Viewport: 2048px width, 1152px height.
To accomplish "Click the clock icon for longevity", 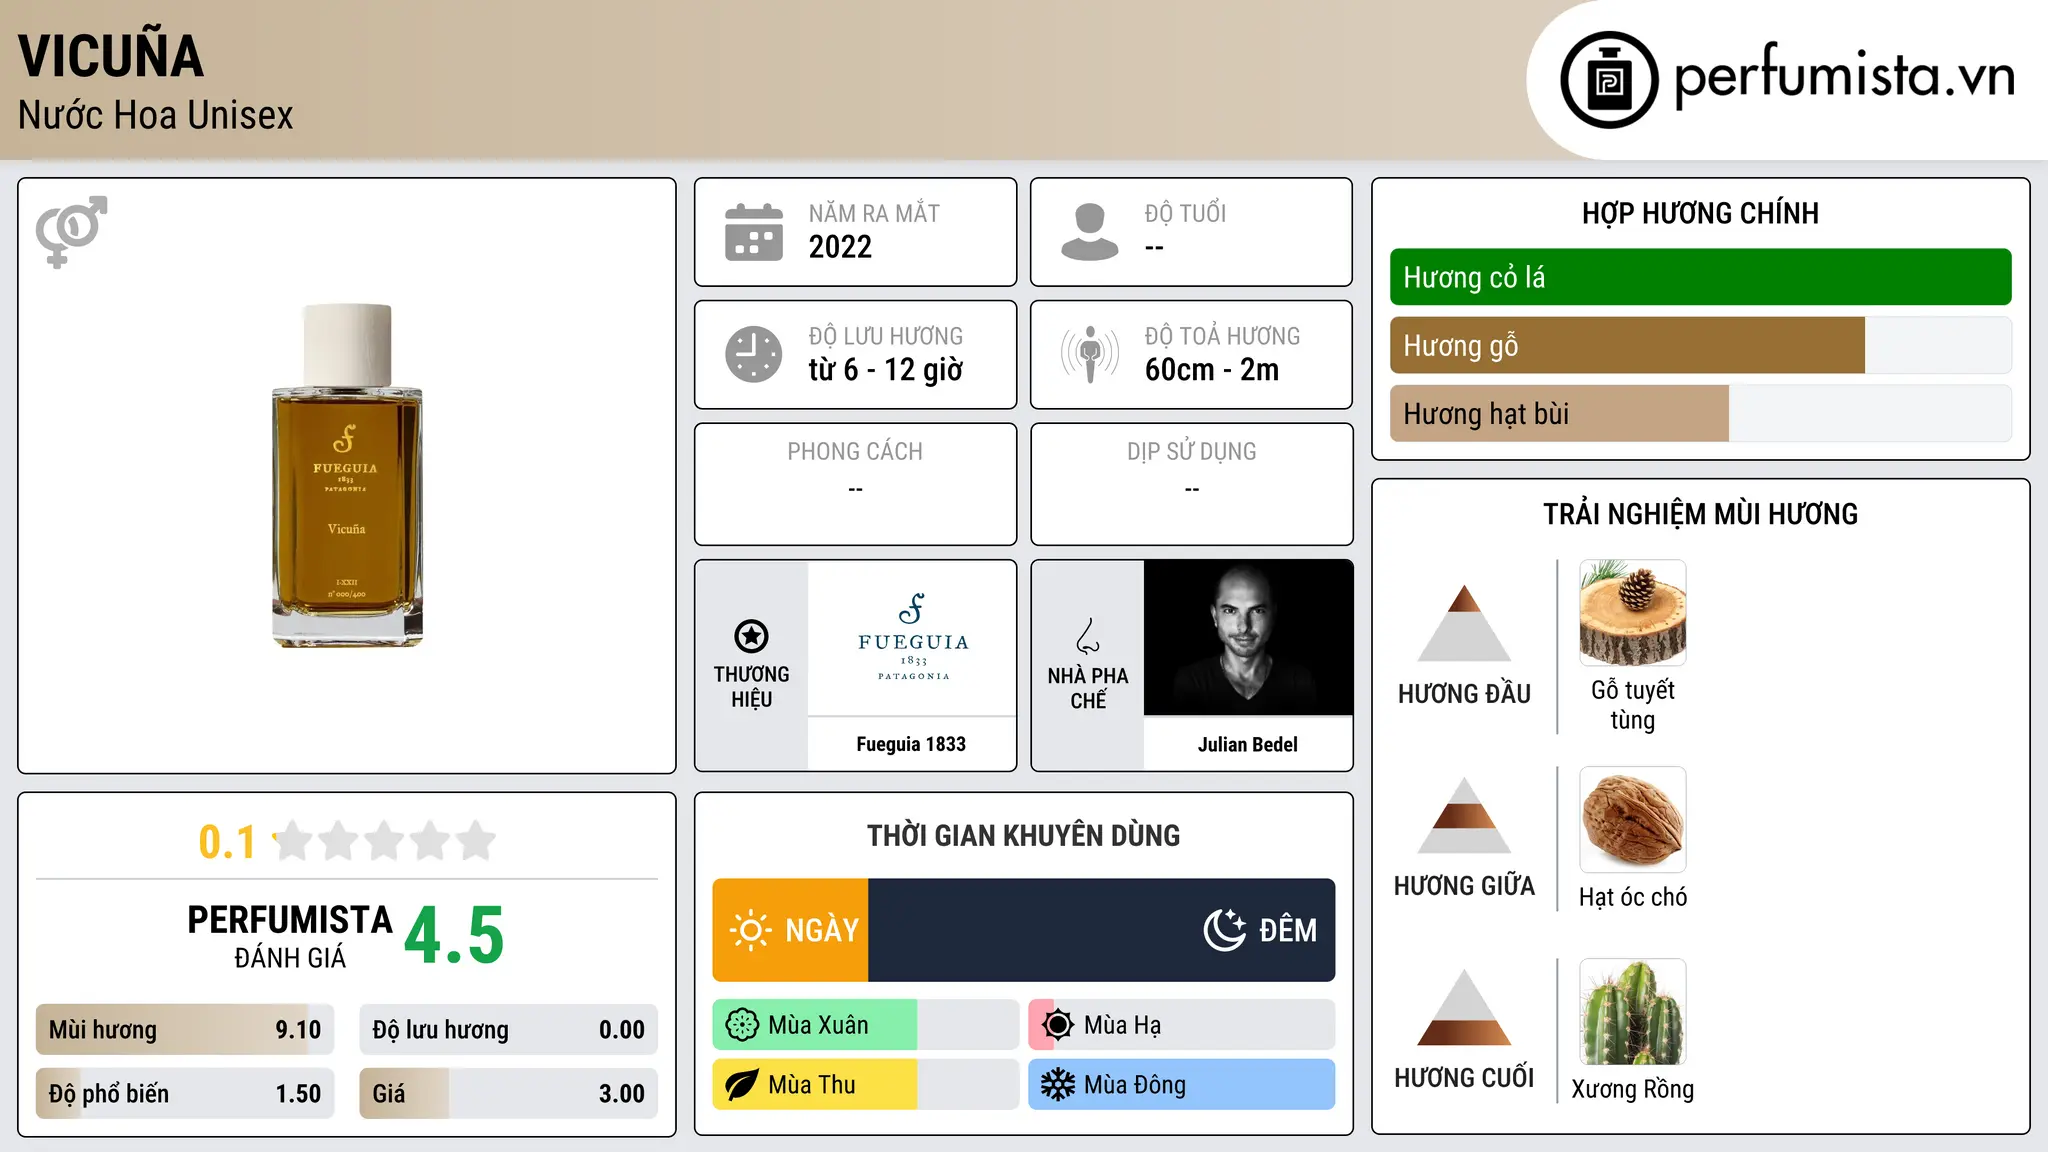I will point(753,354).
